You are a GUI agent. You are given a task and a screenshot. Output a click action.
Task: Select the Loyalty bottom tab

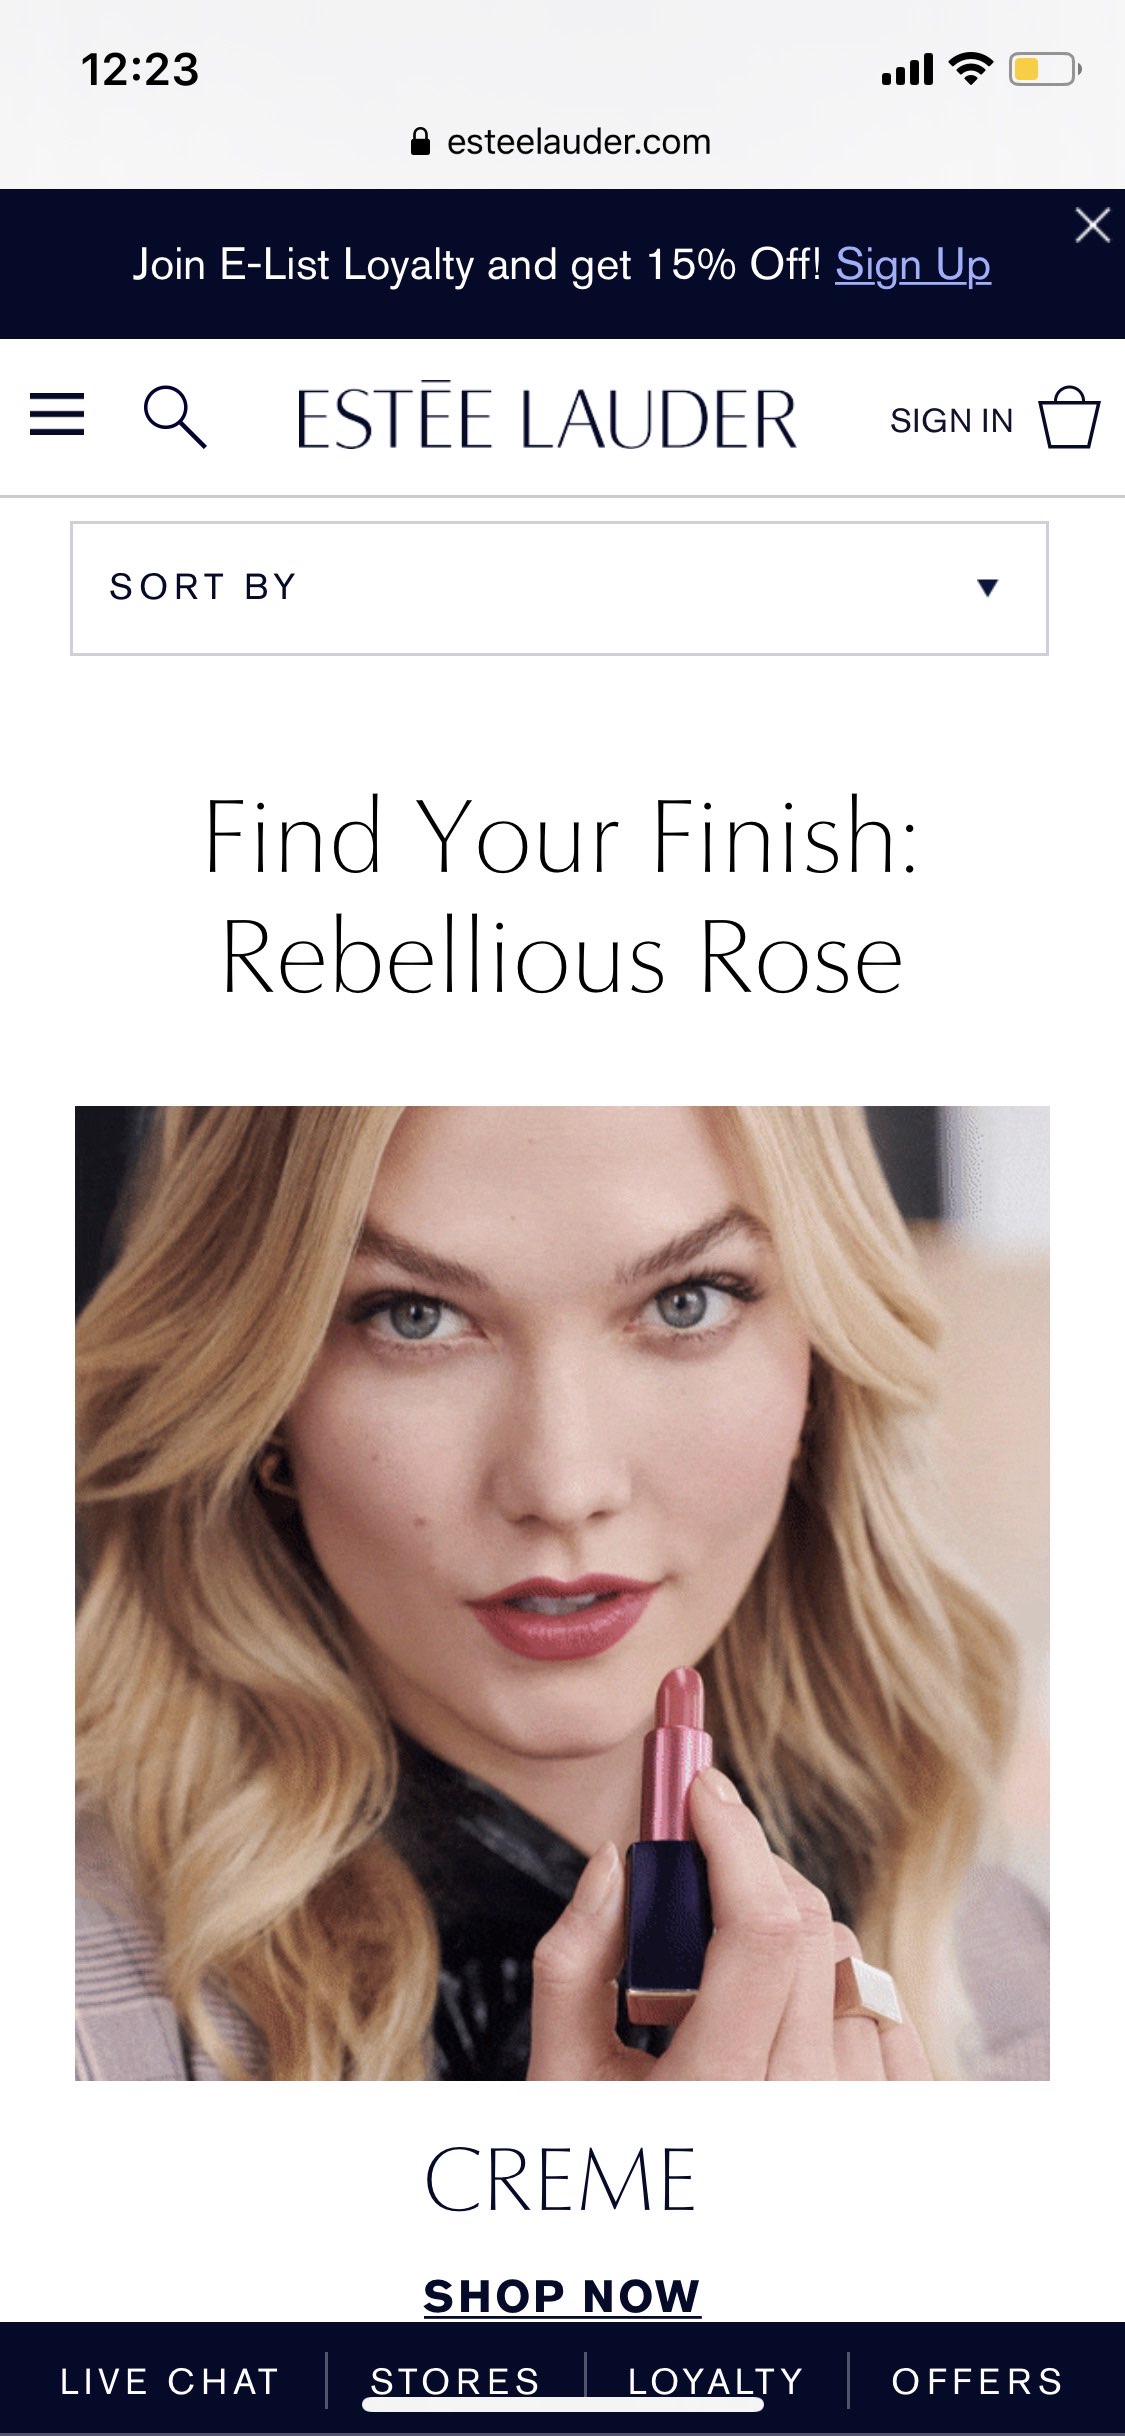pos(716,2381)
